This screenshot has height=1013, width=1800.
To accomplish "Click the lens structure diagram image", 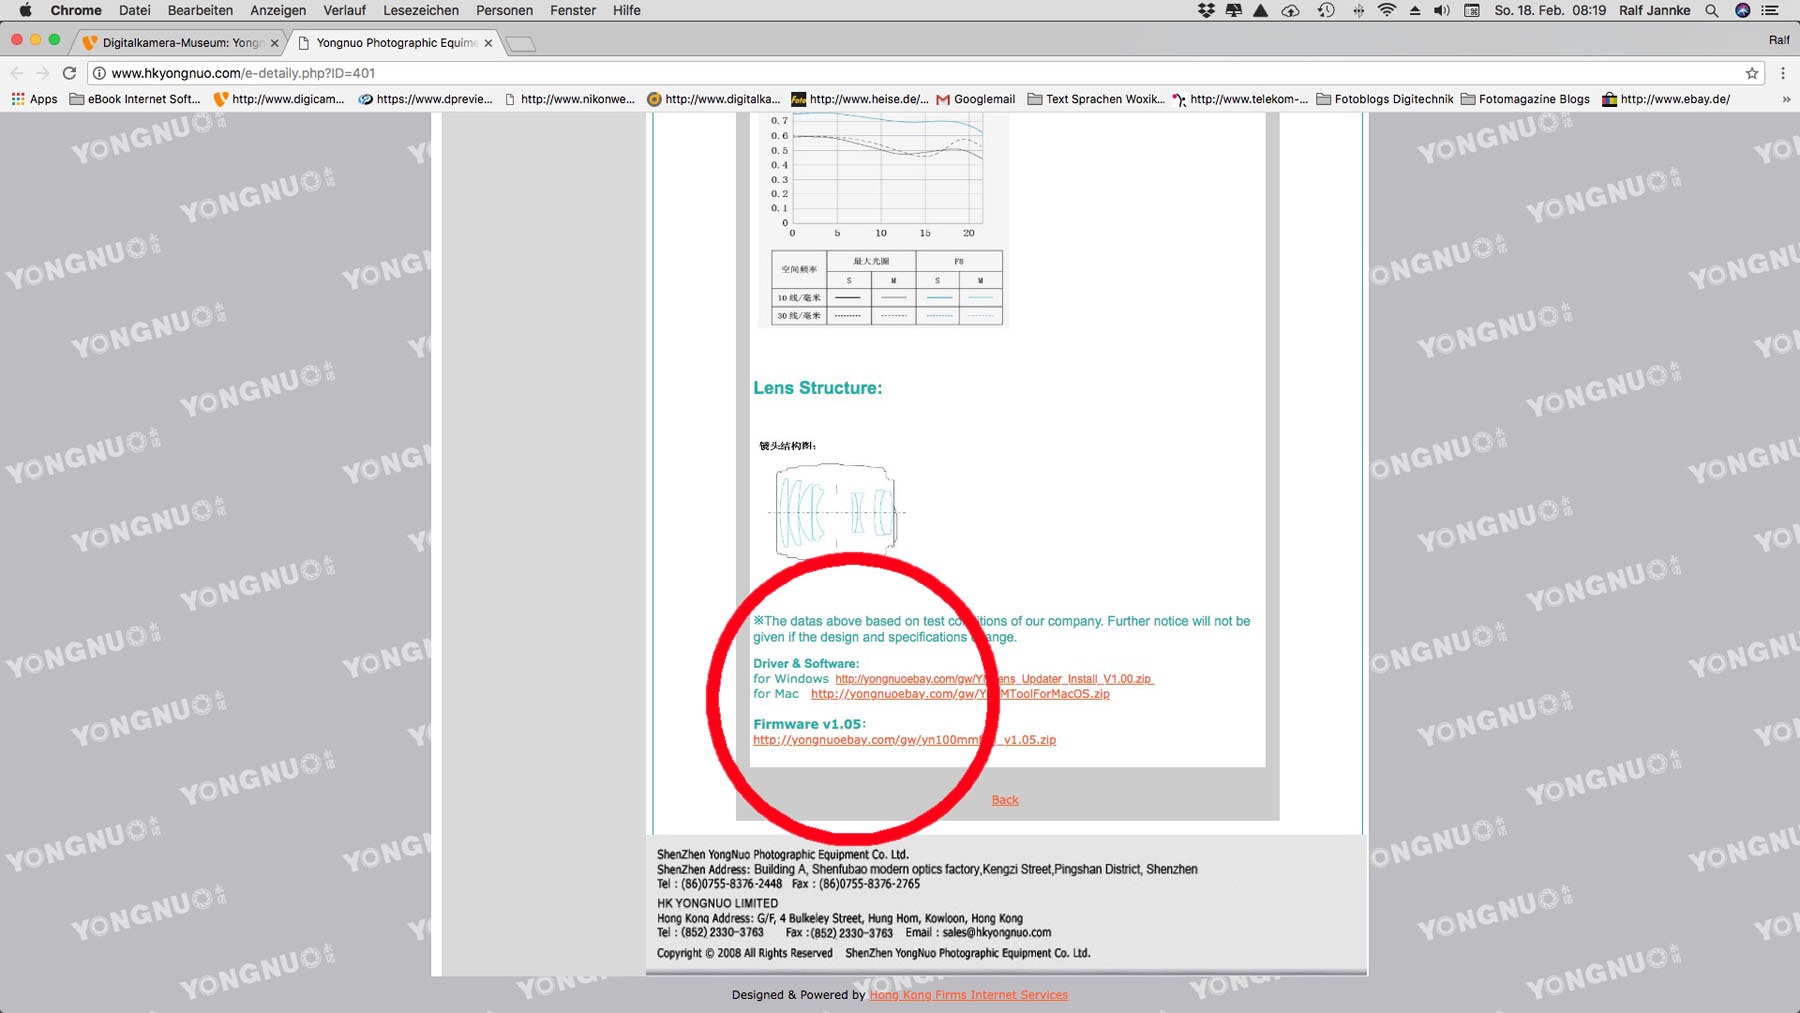I will 835,510.
